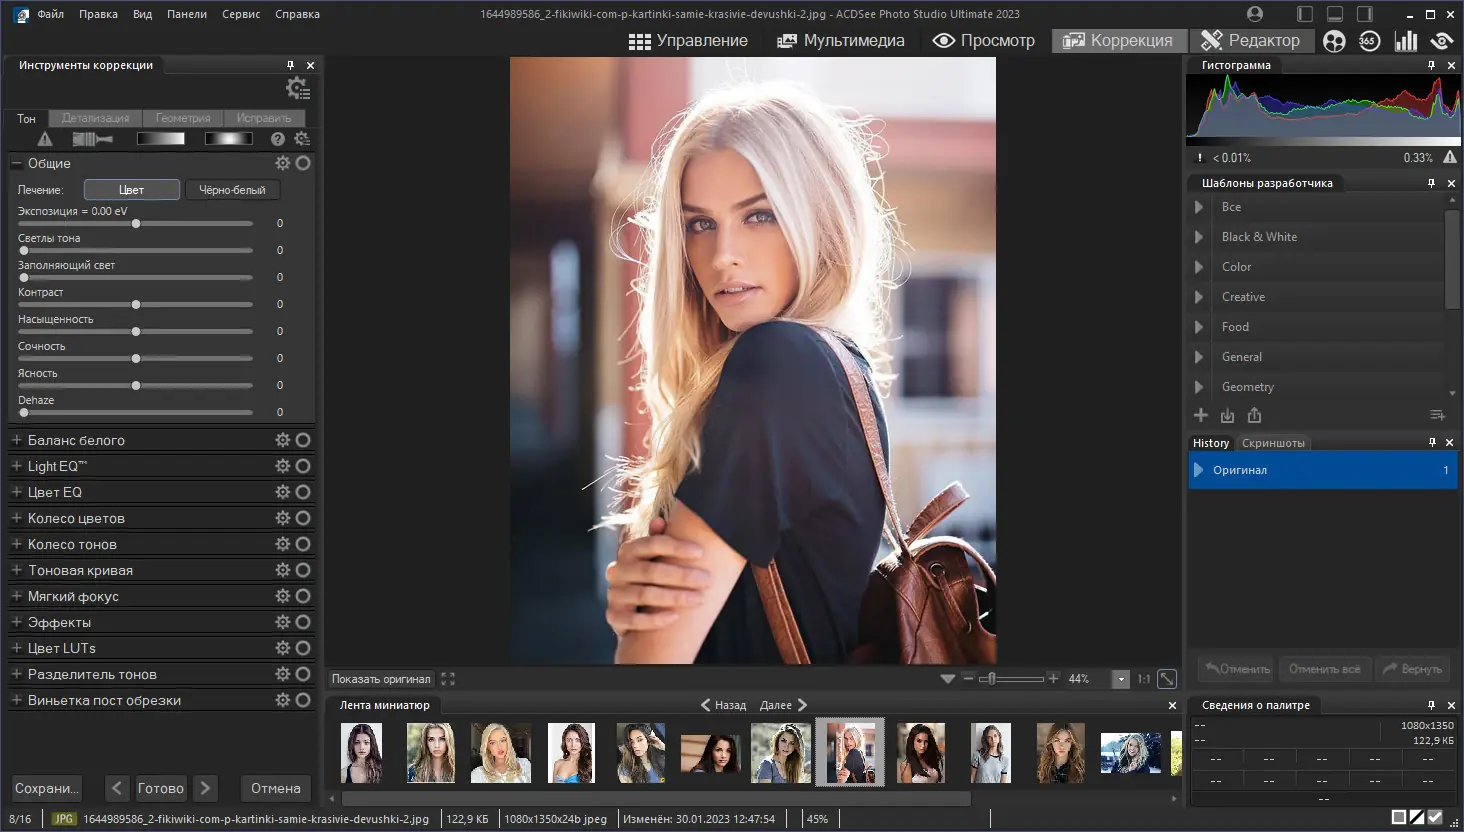1464x832 pixels.
Task: Click the Экспозиция slider handle
Action: [136, 223]
